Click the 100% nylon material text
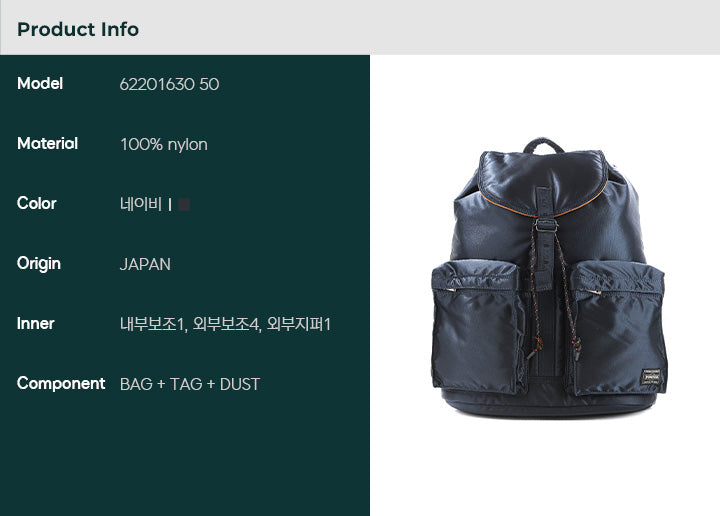720x516 pixels. (x=164, y=144)
